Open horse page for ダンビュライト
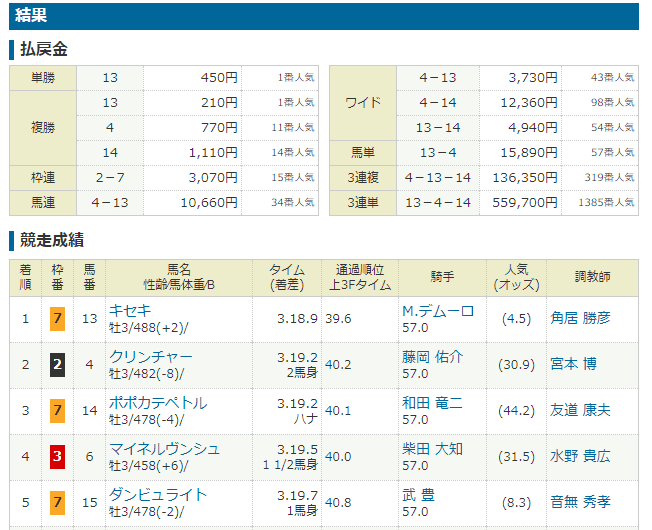 (158, 495)
